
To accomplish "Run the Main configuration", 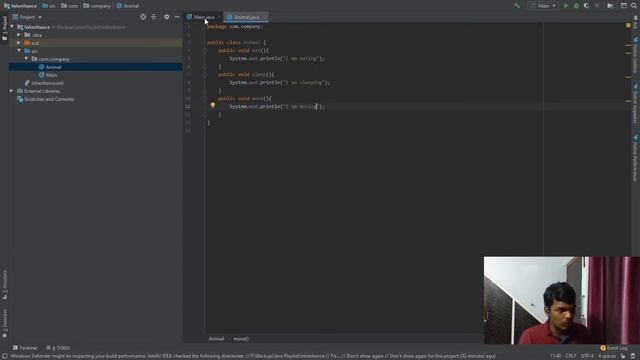I will point(566,6).
